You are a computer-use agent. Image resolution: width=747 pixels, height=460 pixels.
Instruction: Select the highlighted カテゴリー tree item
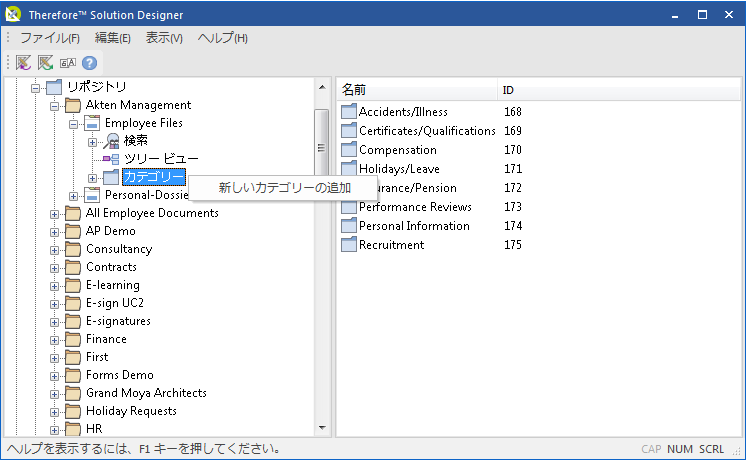(153, 177)
